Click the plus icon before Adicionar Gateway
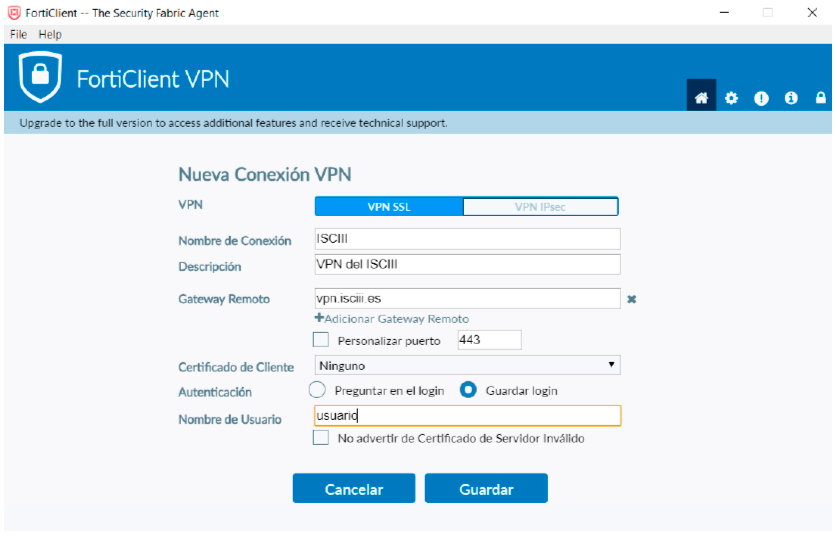Screen dimensions: 836x545 [x=319, y=318]
